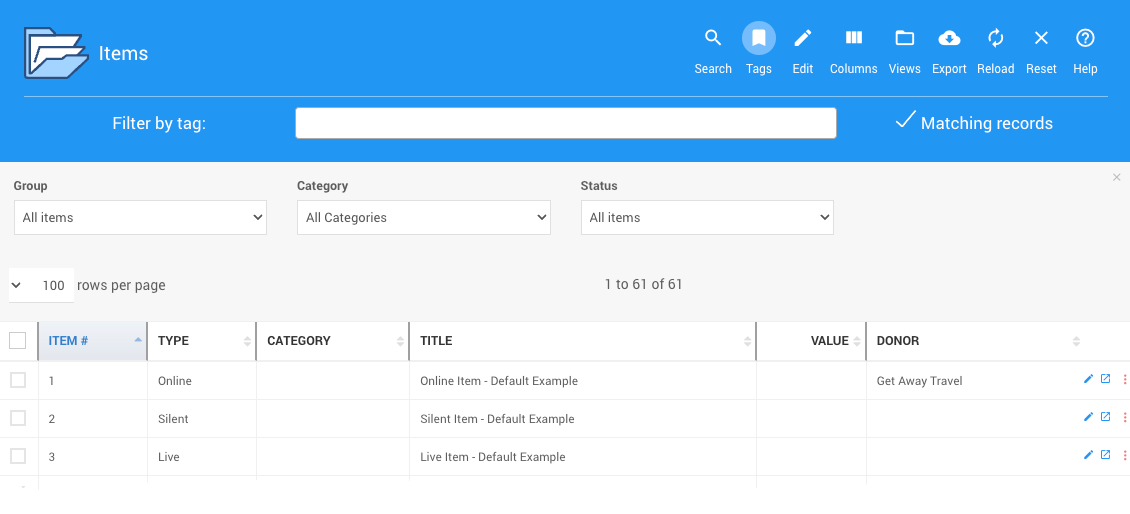Toggle the Tags filter icon

point(758,40)
